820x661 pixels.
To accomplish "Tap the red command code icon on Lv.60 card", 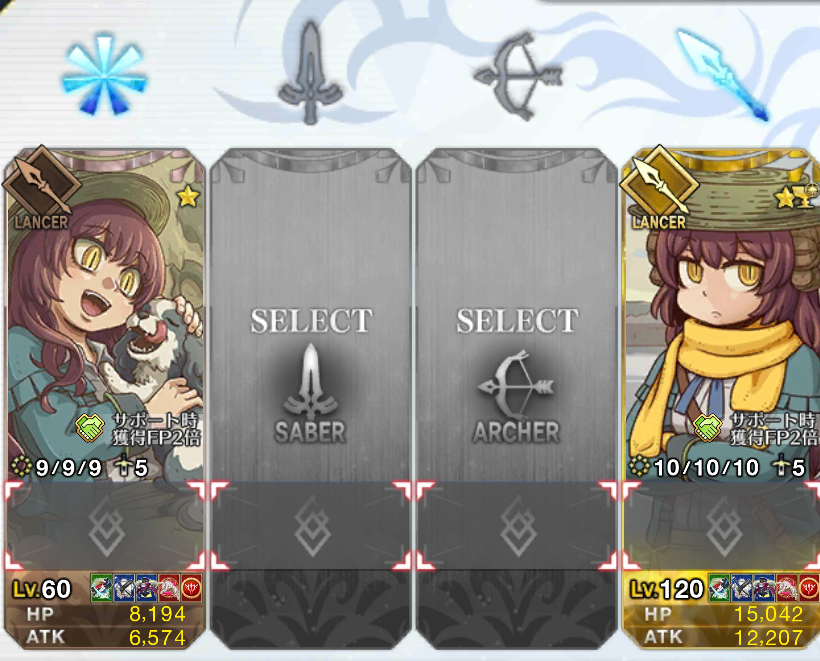I will [192, 587].
